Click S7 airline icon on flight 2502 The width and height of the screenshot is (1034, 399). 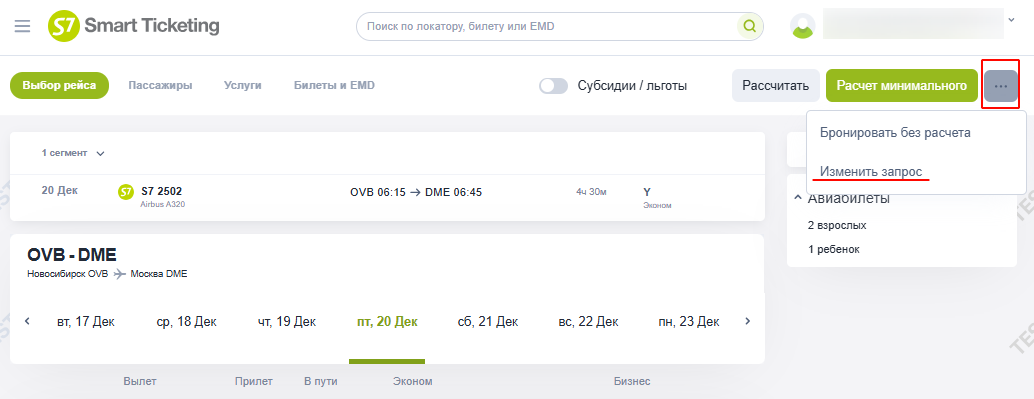point(125,192)
